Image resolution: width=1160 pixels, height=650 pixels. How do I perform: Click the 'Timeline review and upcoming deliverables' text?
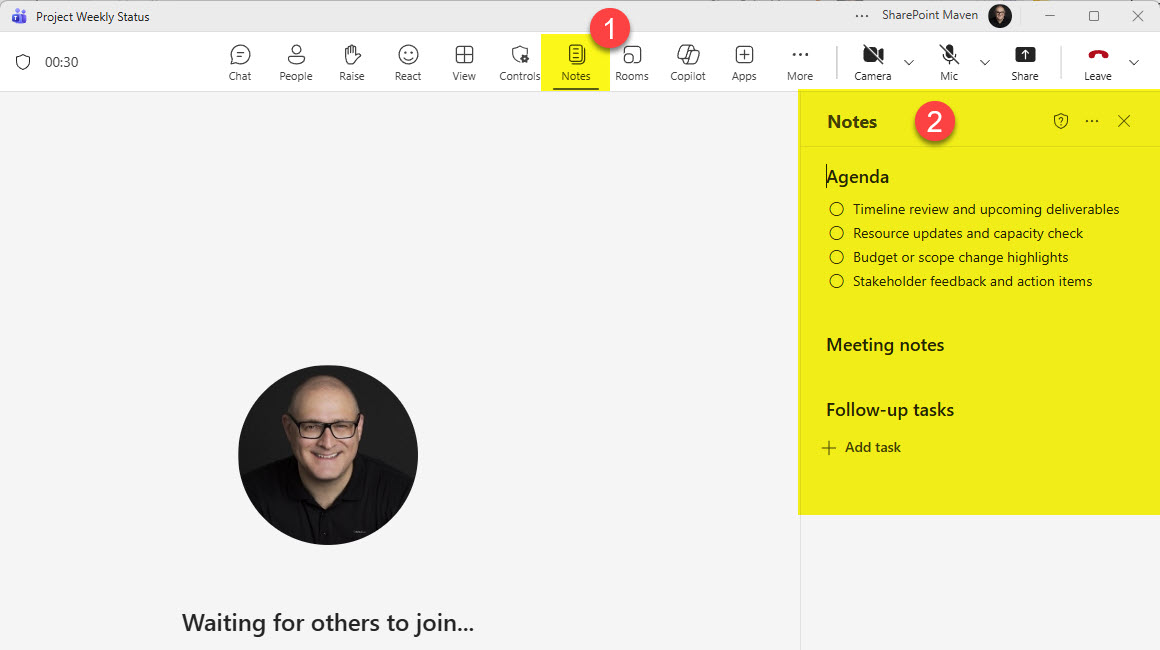tap(986, 209)
